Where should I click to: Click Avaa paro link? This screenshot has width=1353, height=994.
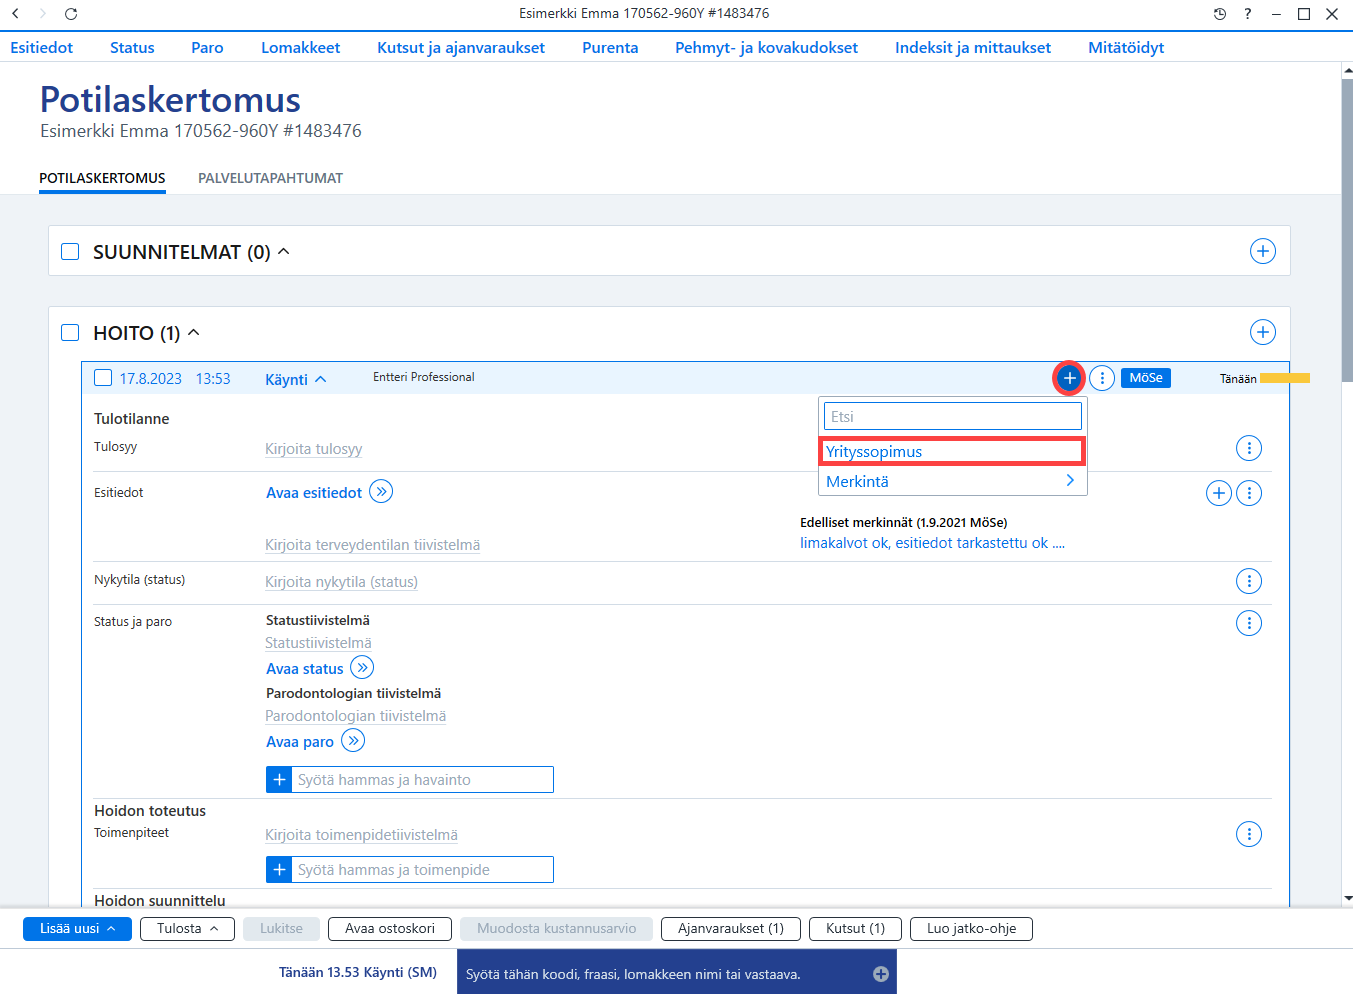(300, 742)
